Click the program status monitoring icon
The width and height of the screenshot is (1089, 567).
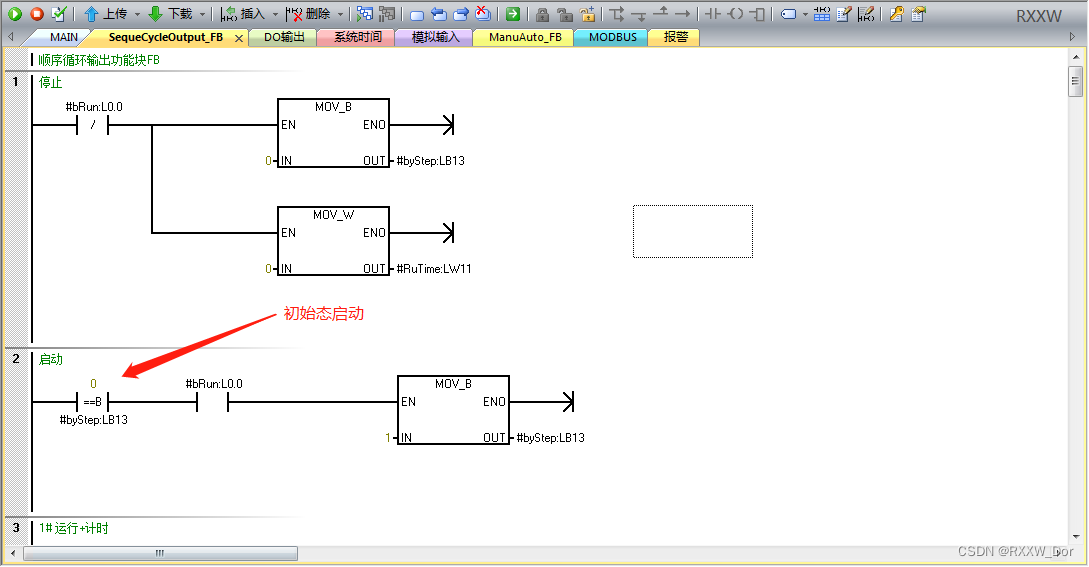[365, 13]
